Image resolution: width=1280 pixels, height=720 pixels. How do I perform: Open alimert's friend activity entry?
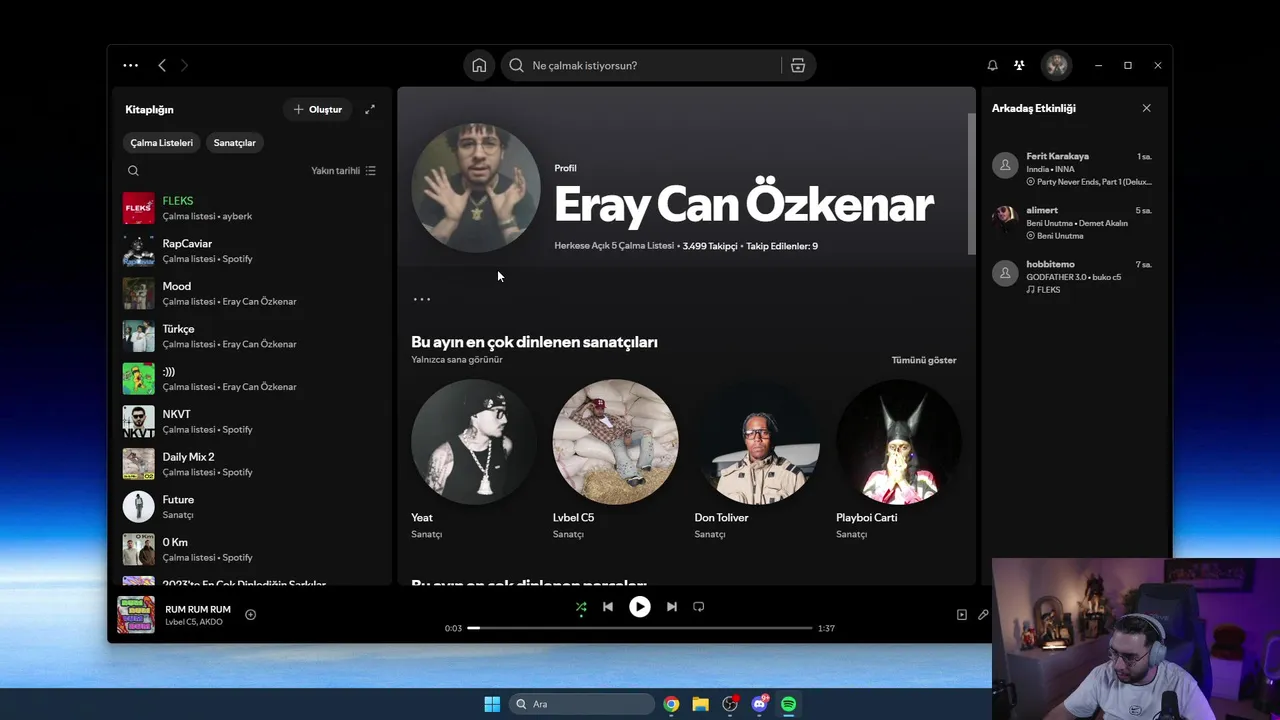[x=1073, y=223]
